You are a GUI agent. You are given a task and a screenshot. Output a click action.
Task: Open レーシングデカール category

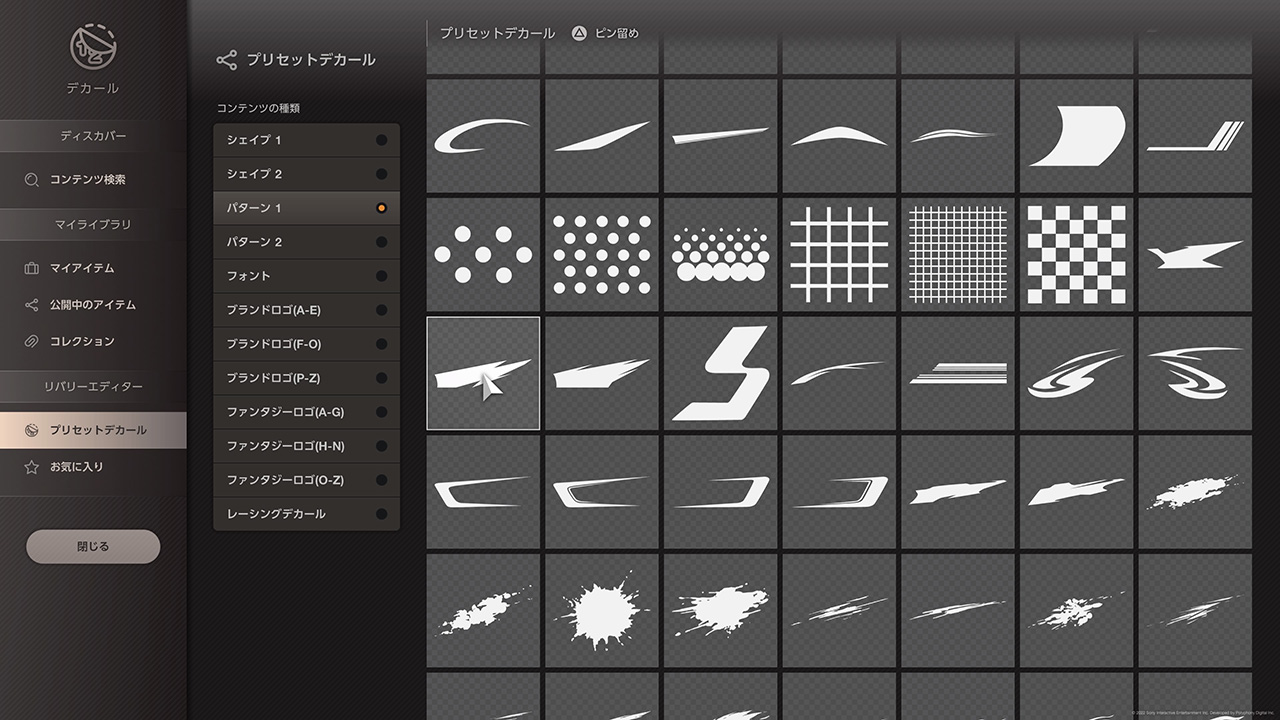306,514
